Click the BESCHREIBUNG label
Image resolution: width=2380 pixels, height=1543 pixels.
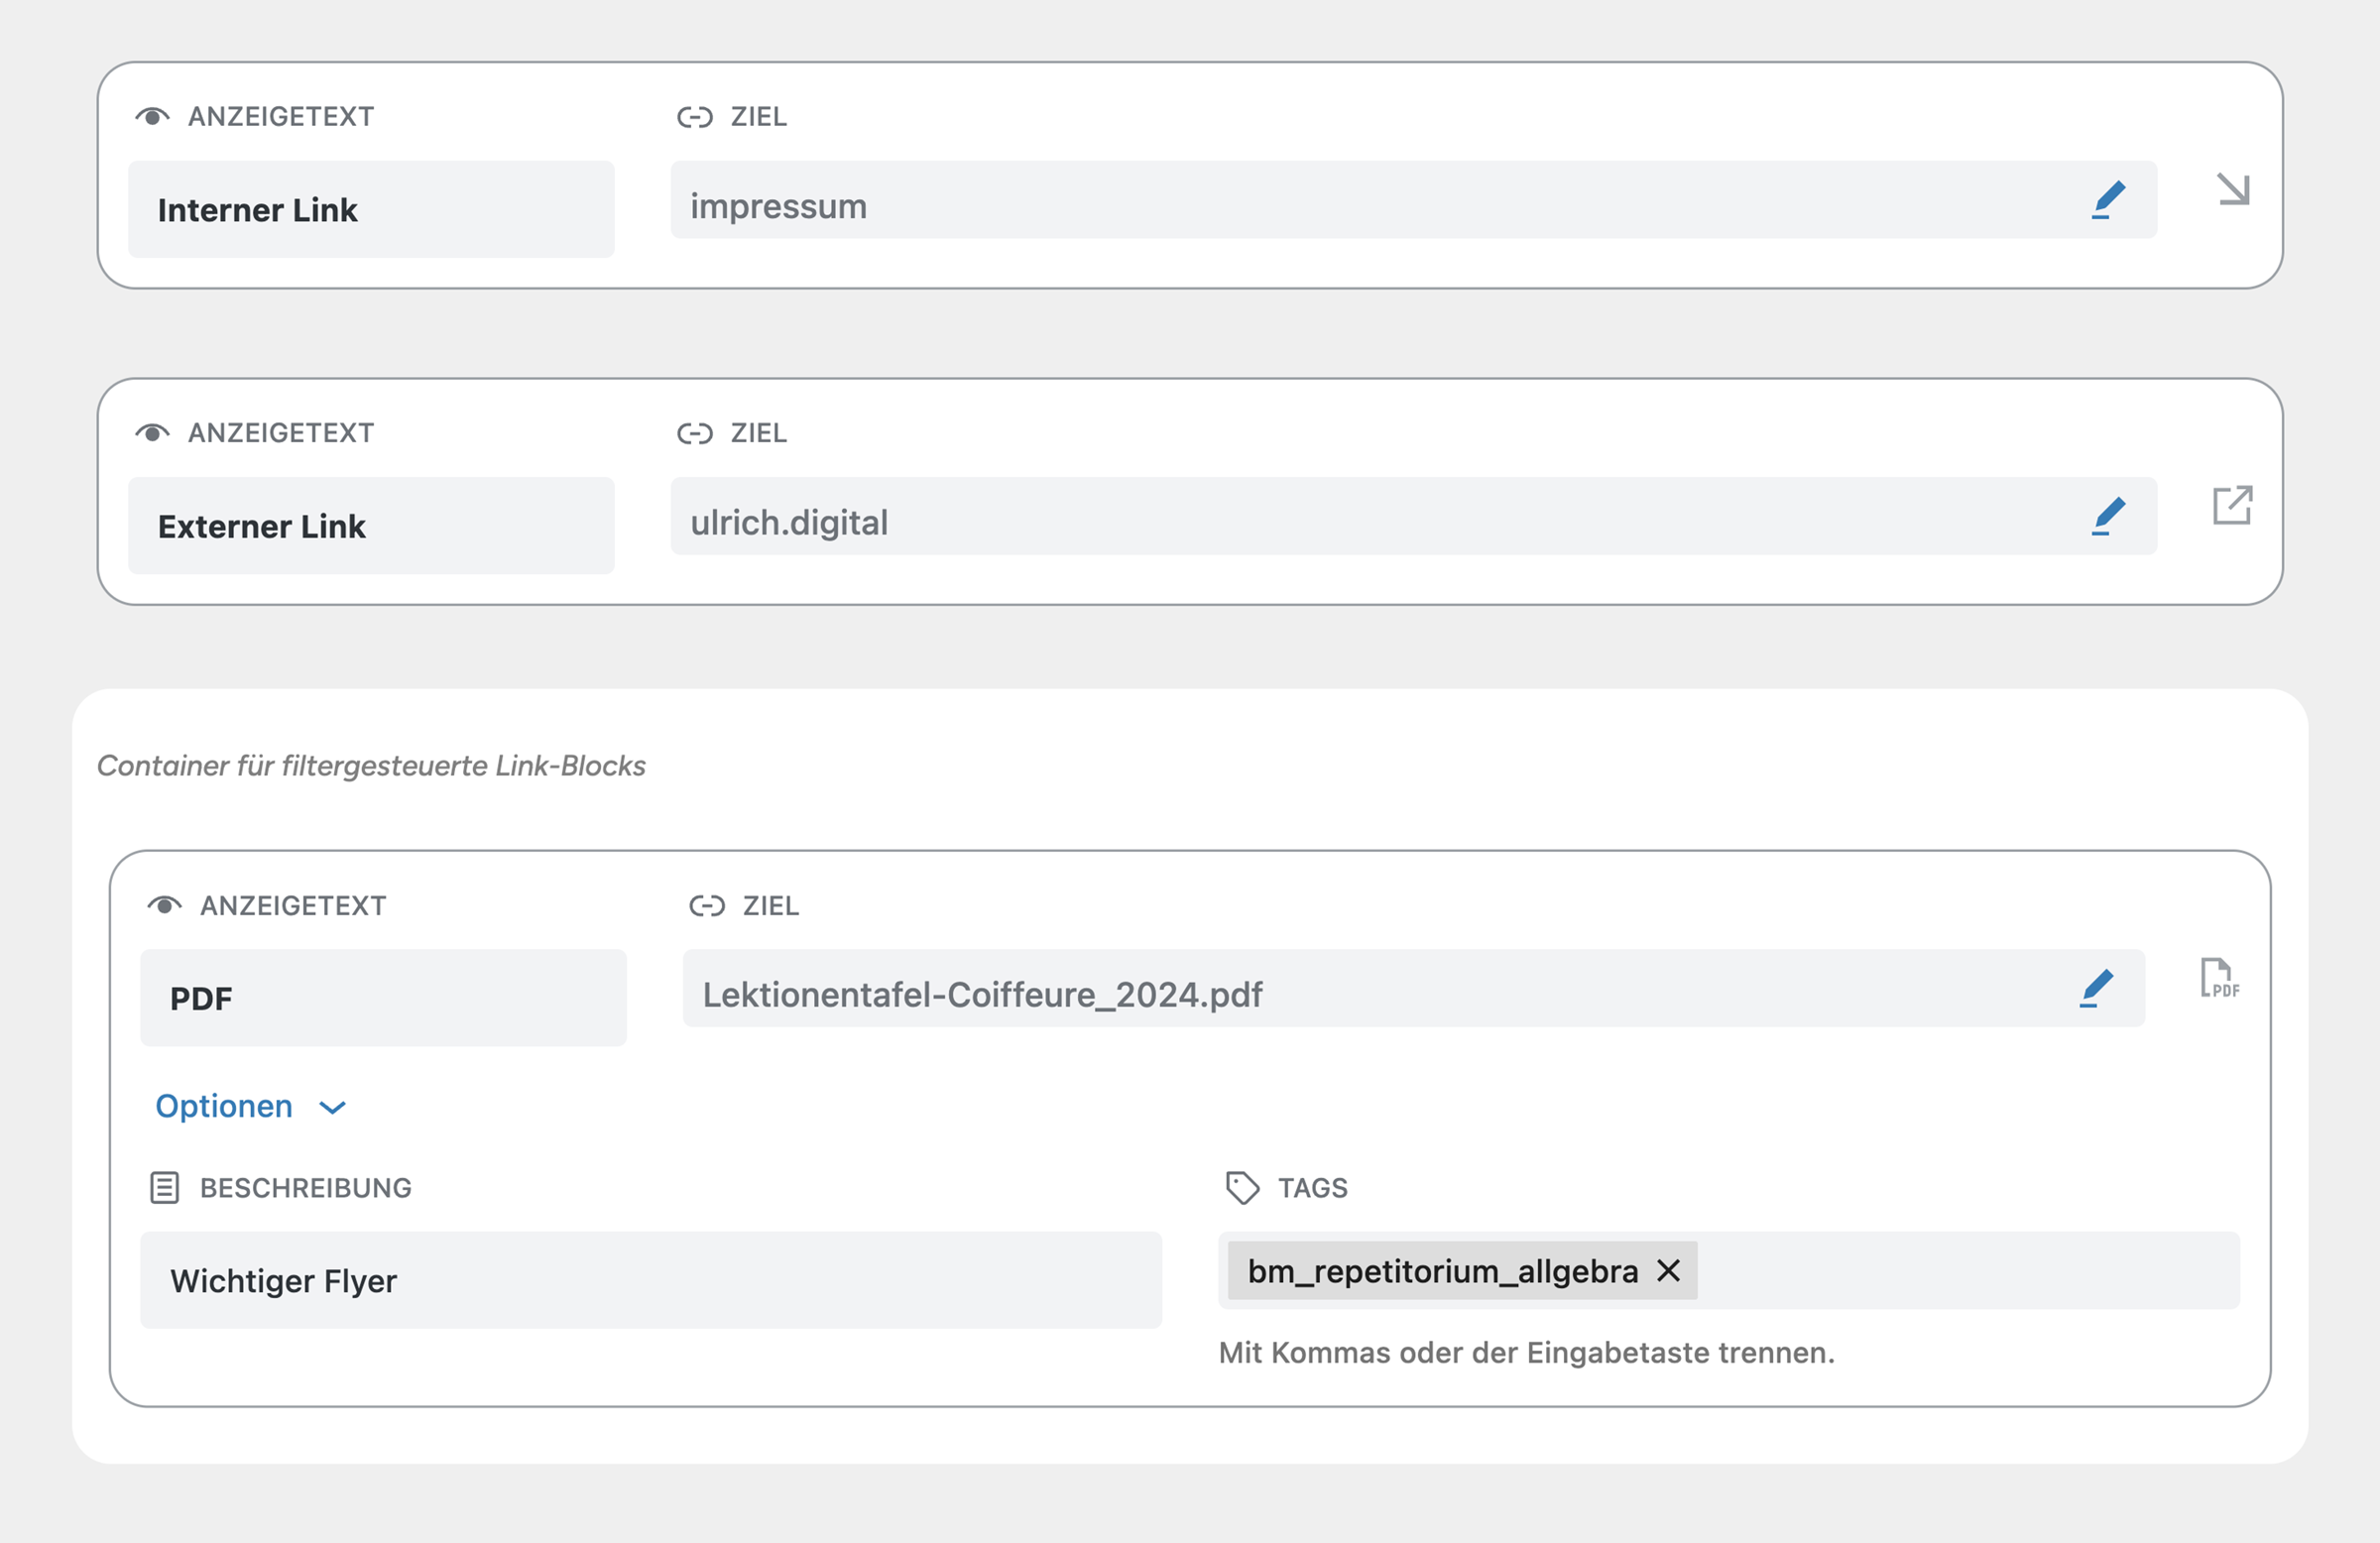305,1188
